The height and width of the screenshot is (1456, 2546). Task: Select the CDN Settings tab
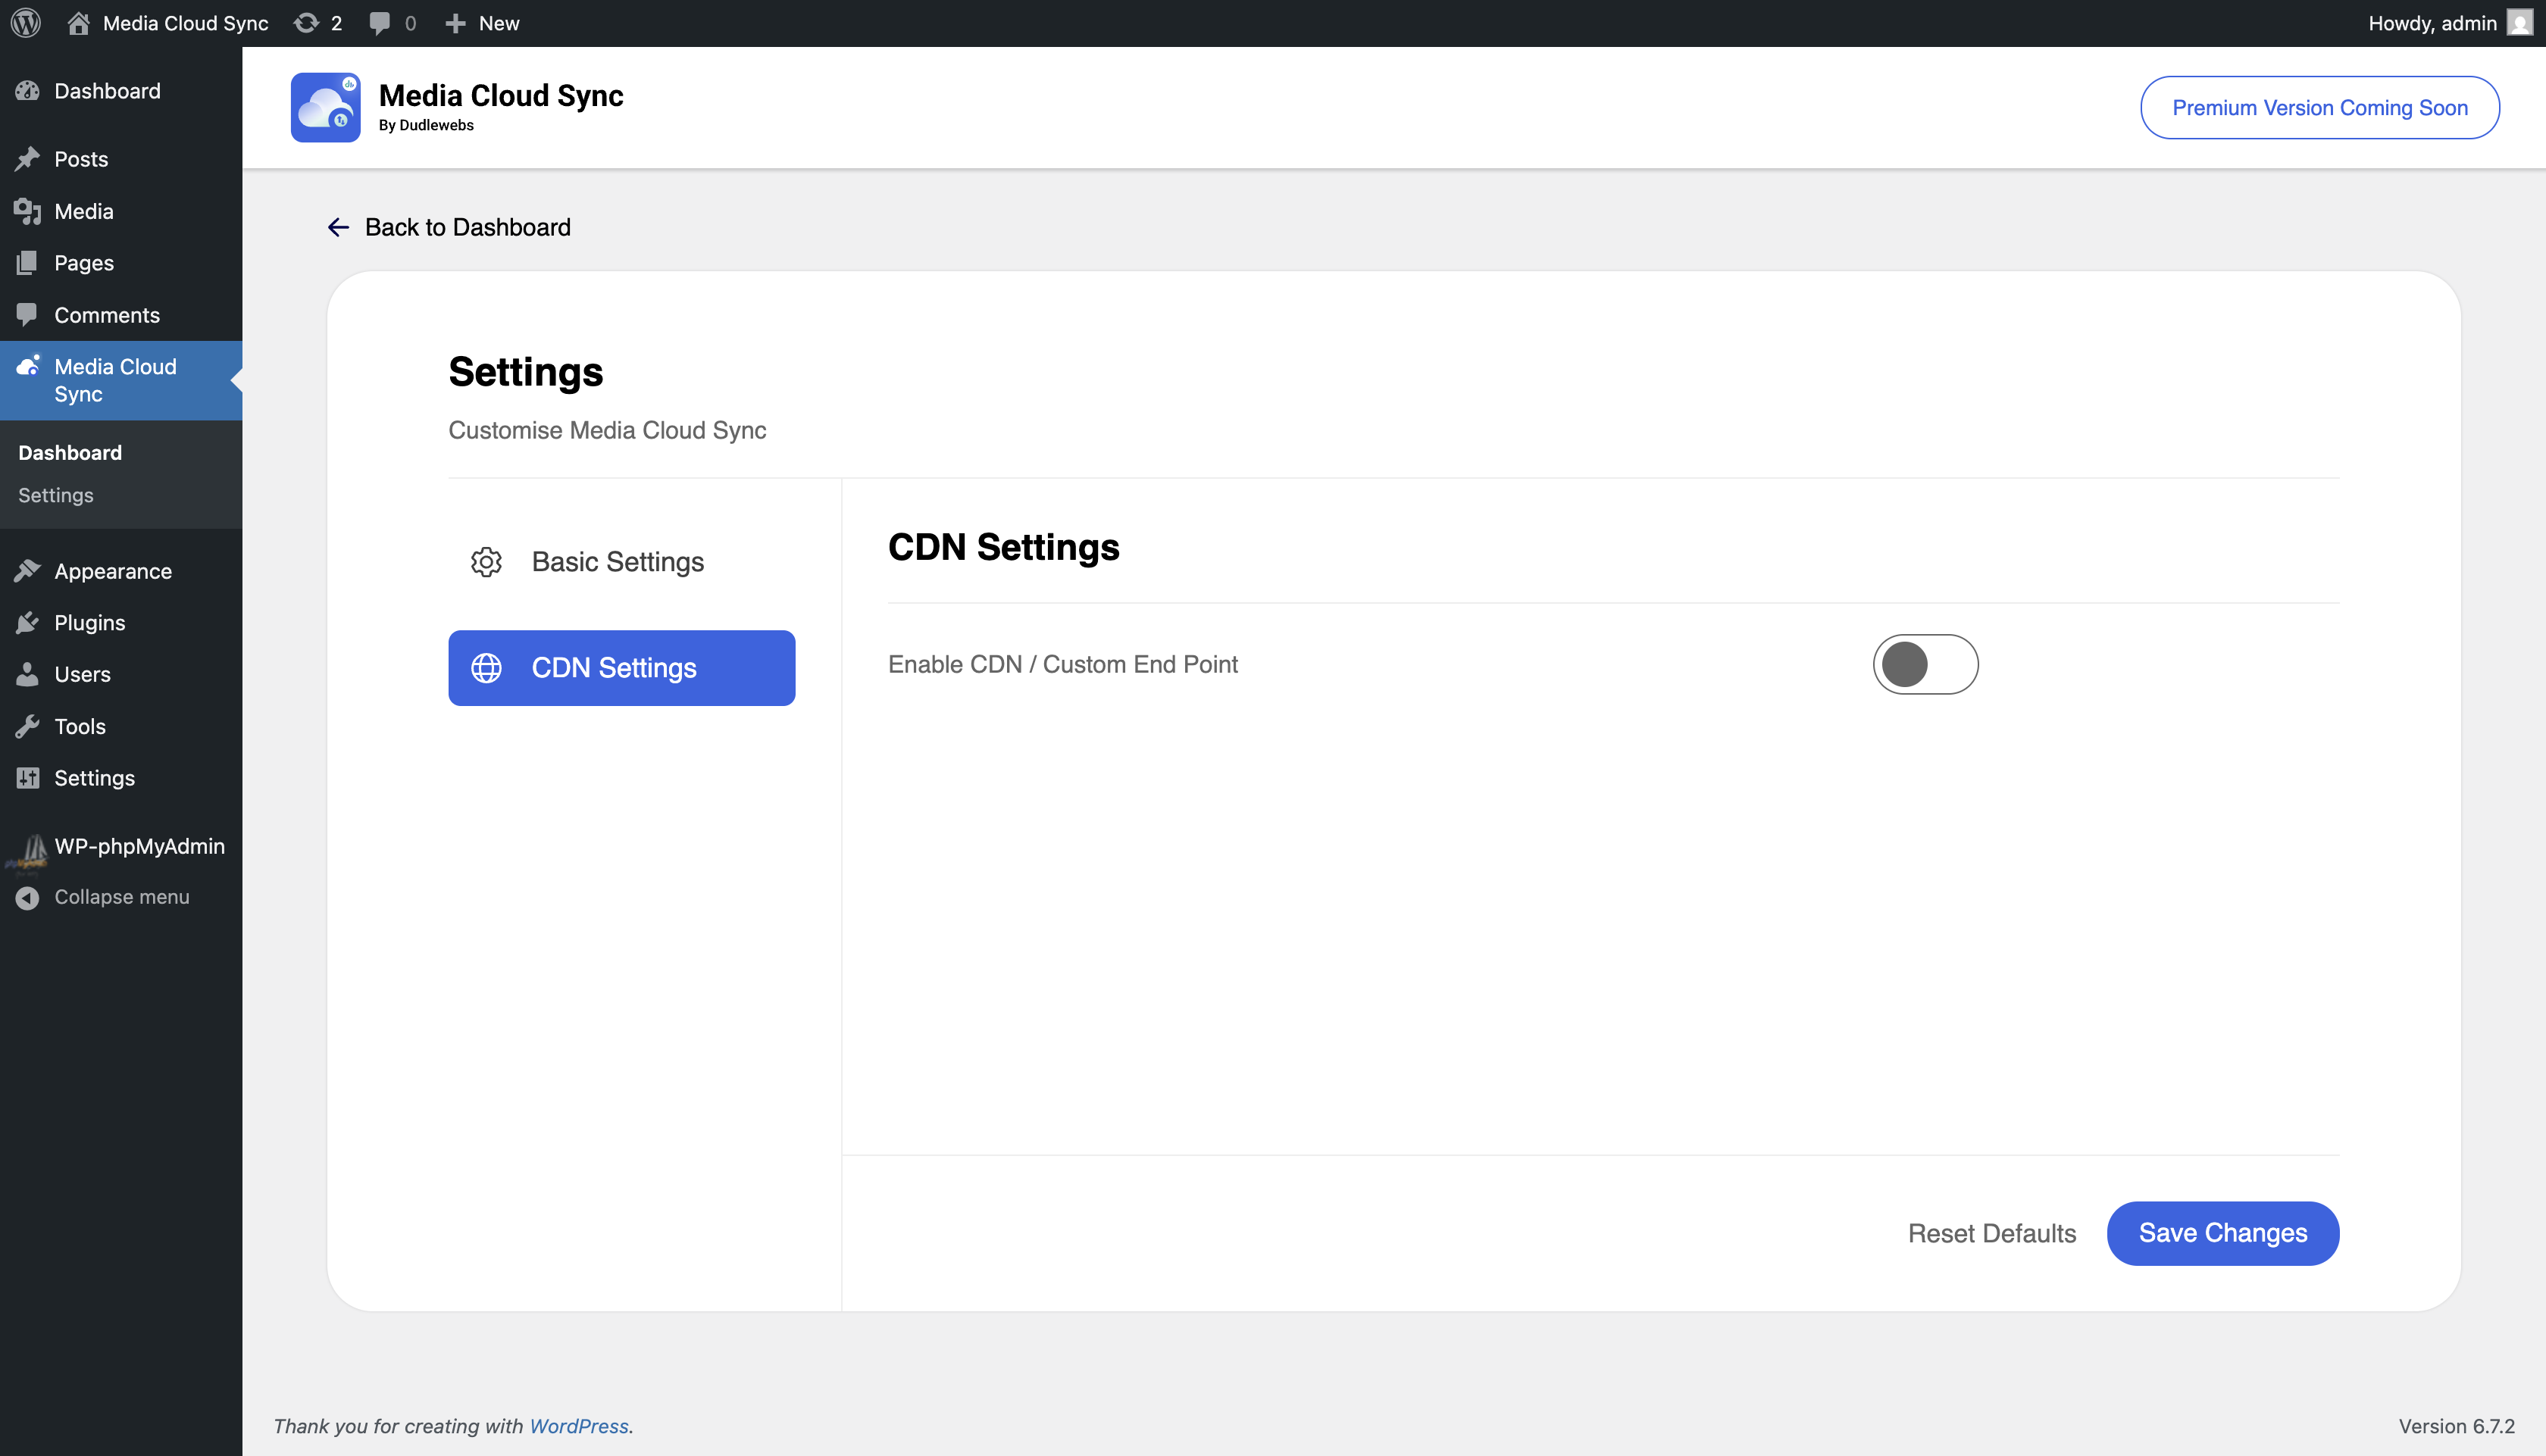pos(621,668)
